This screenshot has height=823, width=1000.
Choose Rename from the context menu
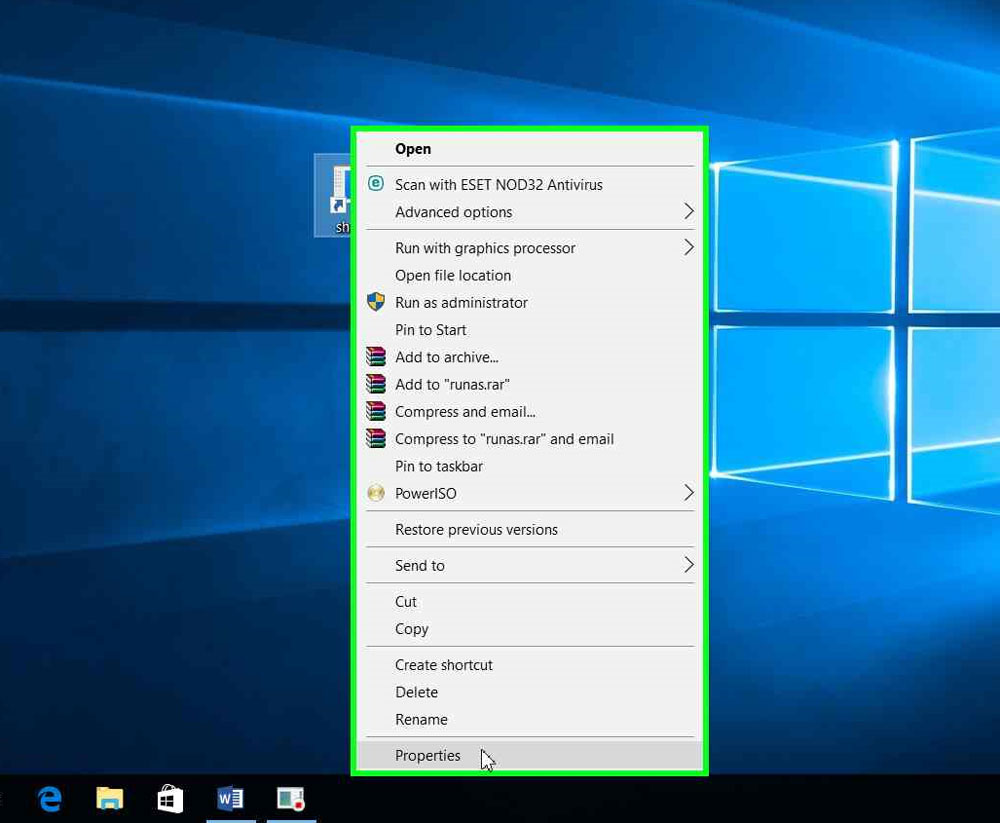421,719
